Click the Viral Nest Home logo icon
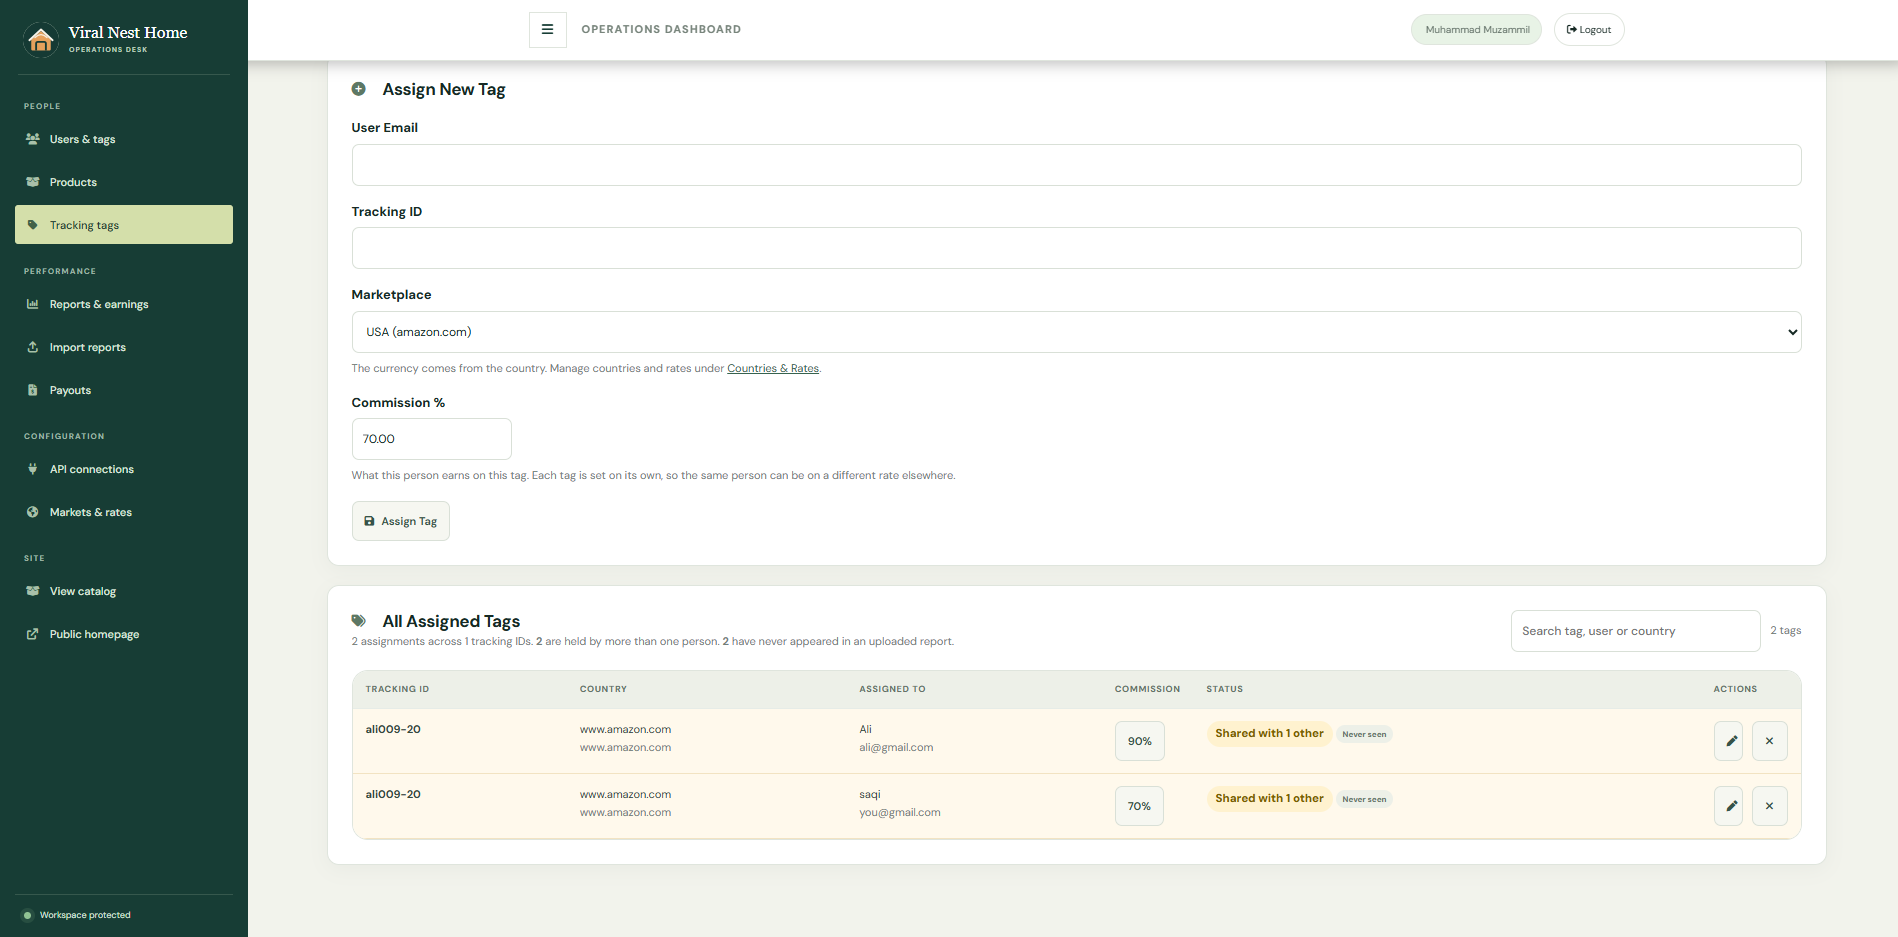Image resolution: width=1898 pixels, height=937 pixels. click(41, 40)
